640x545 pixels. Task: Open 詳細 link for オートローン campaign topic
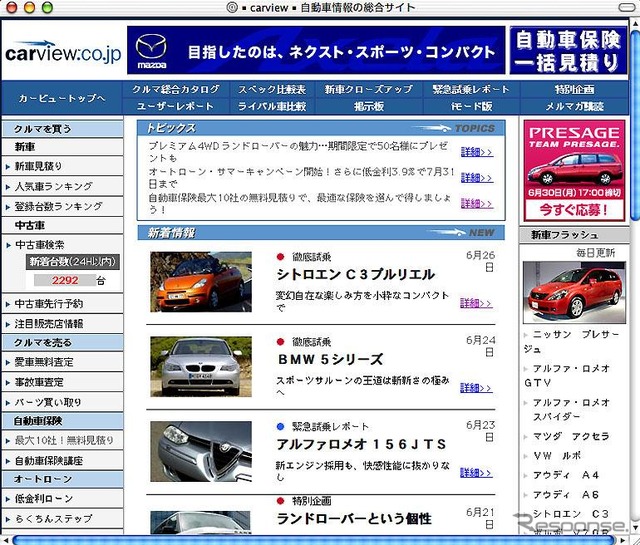[477, 178]
